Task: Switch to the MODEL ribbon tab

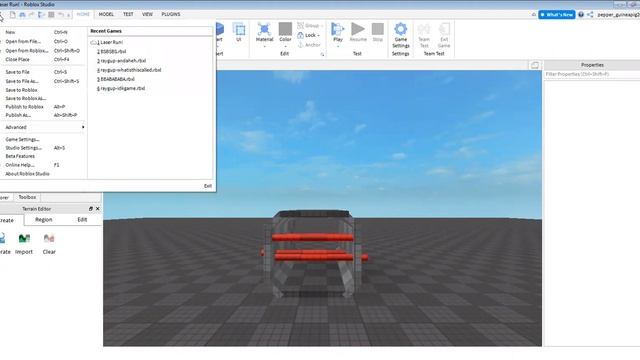Action: [106, 14]
